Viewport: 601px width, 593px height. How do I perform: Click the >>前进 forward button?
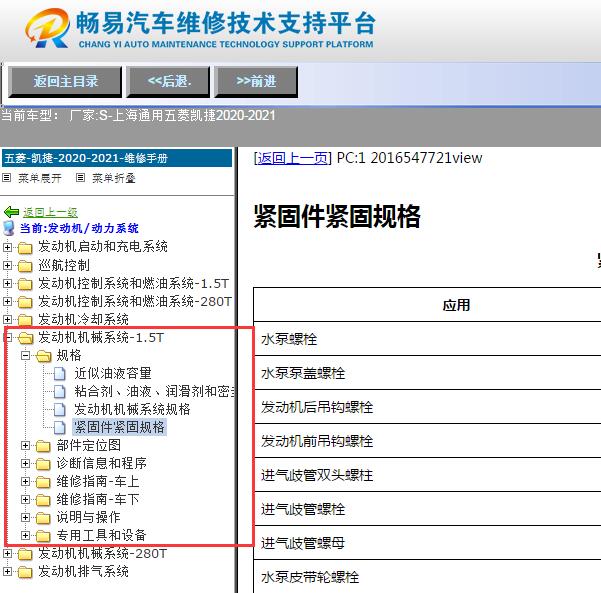point(256,81)
